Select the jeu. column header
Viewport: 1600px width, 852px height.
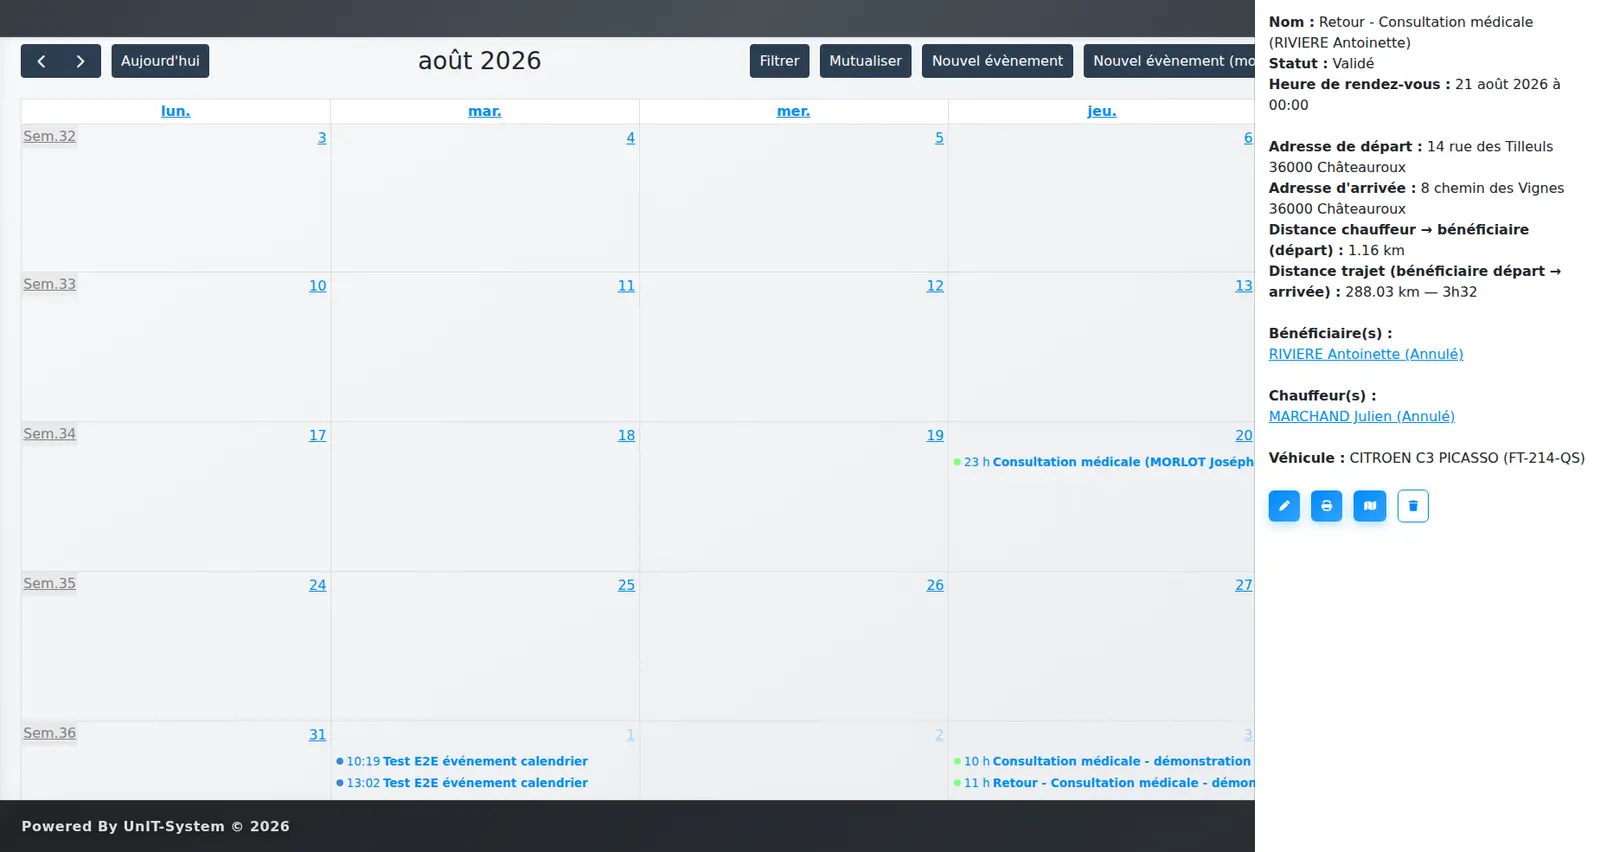(x=1102, y=111)
